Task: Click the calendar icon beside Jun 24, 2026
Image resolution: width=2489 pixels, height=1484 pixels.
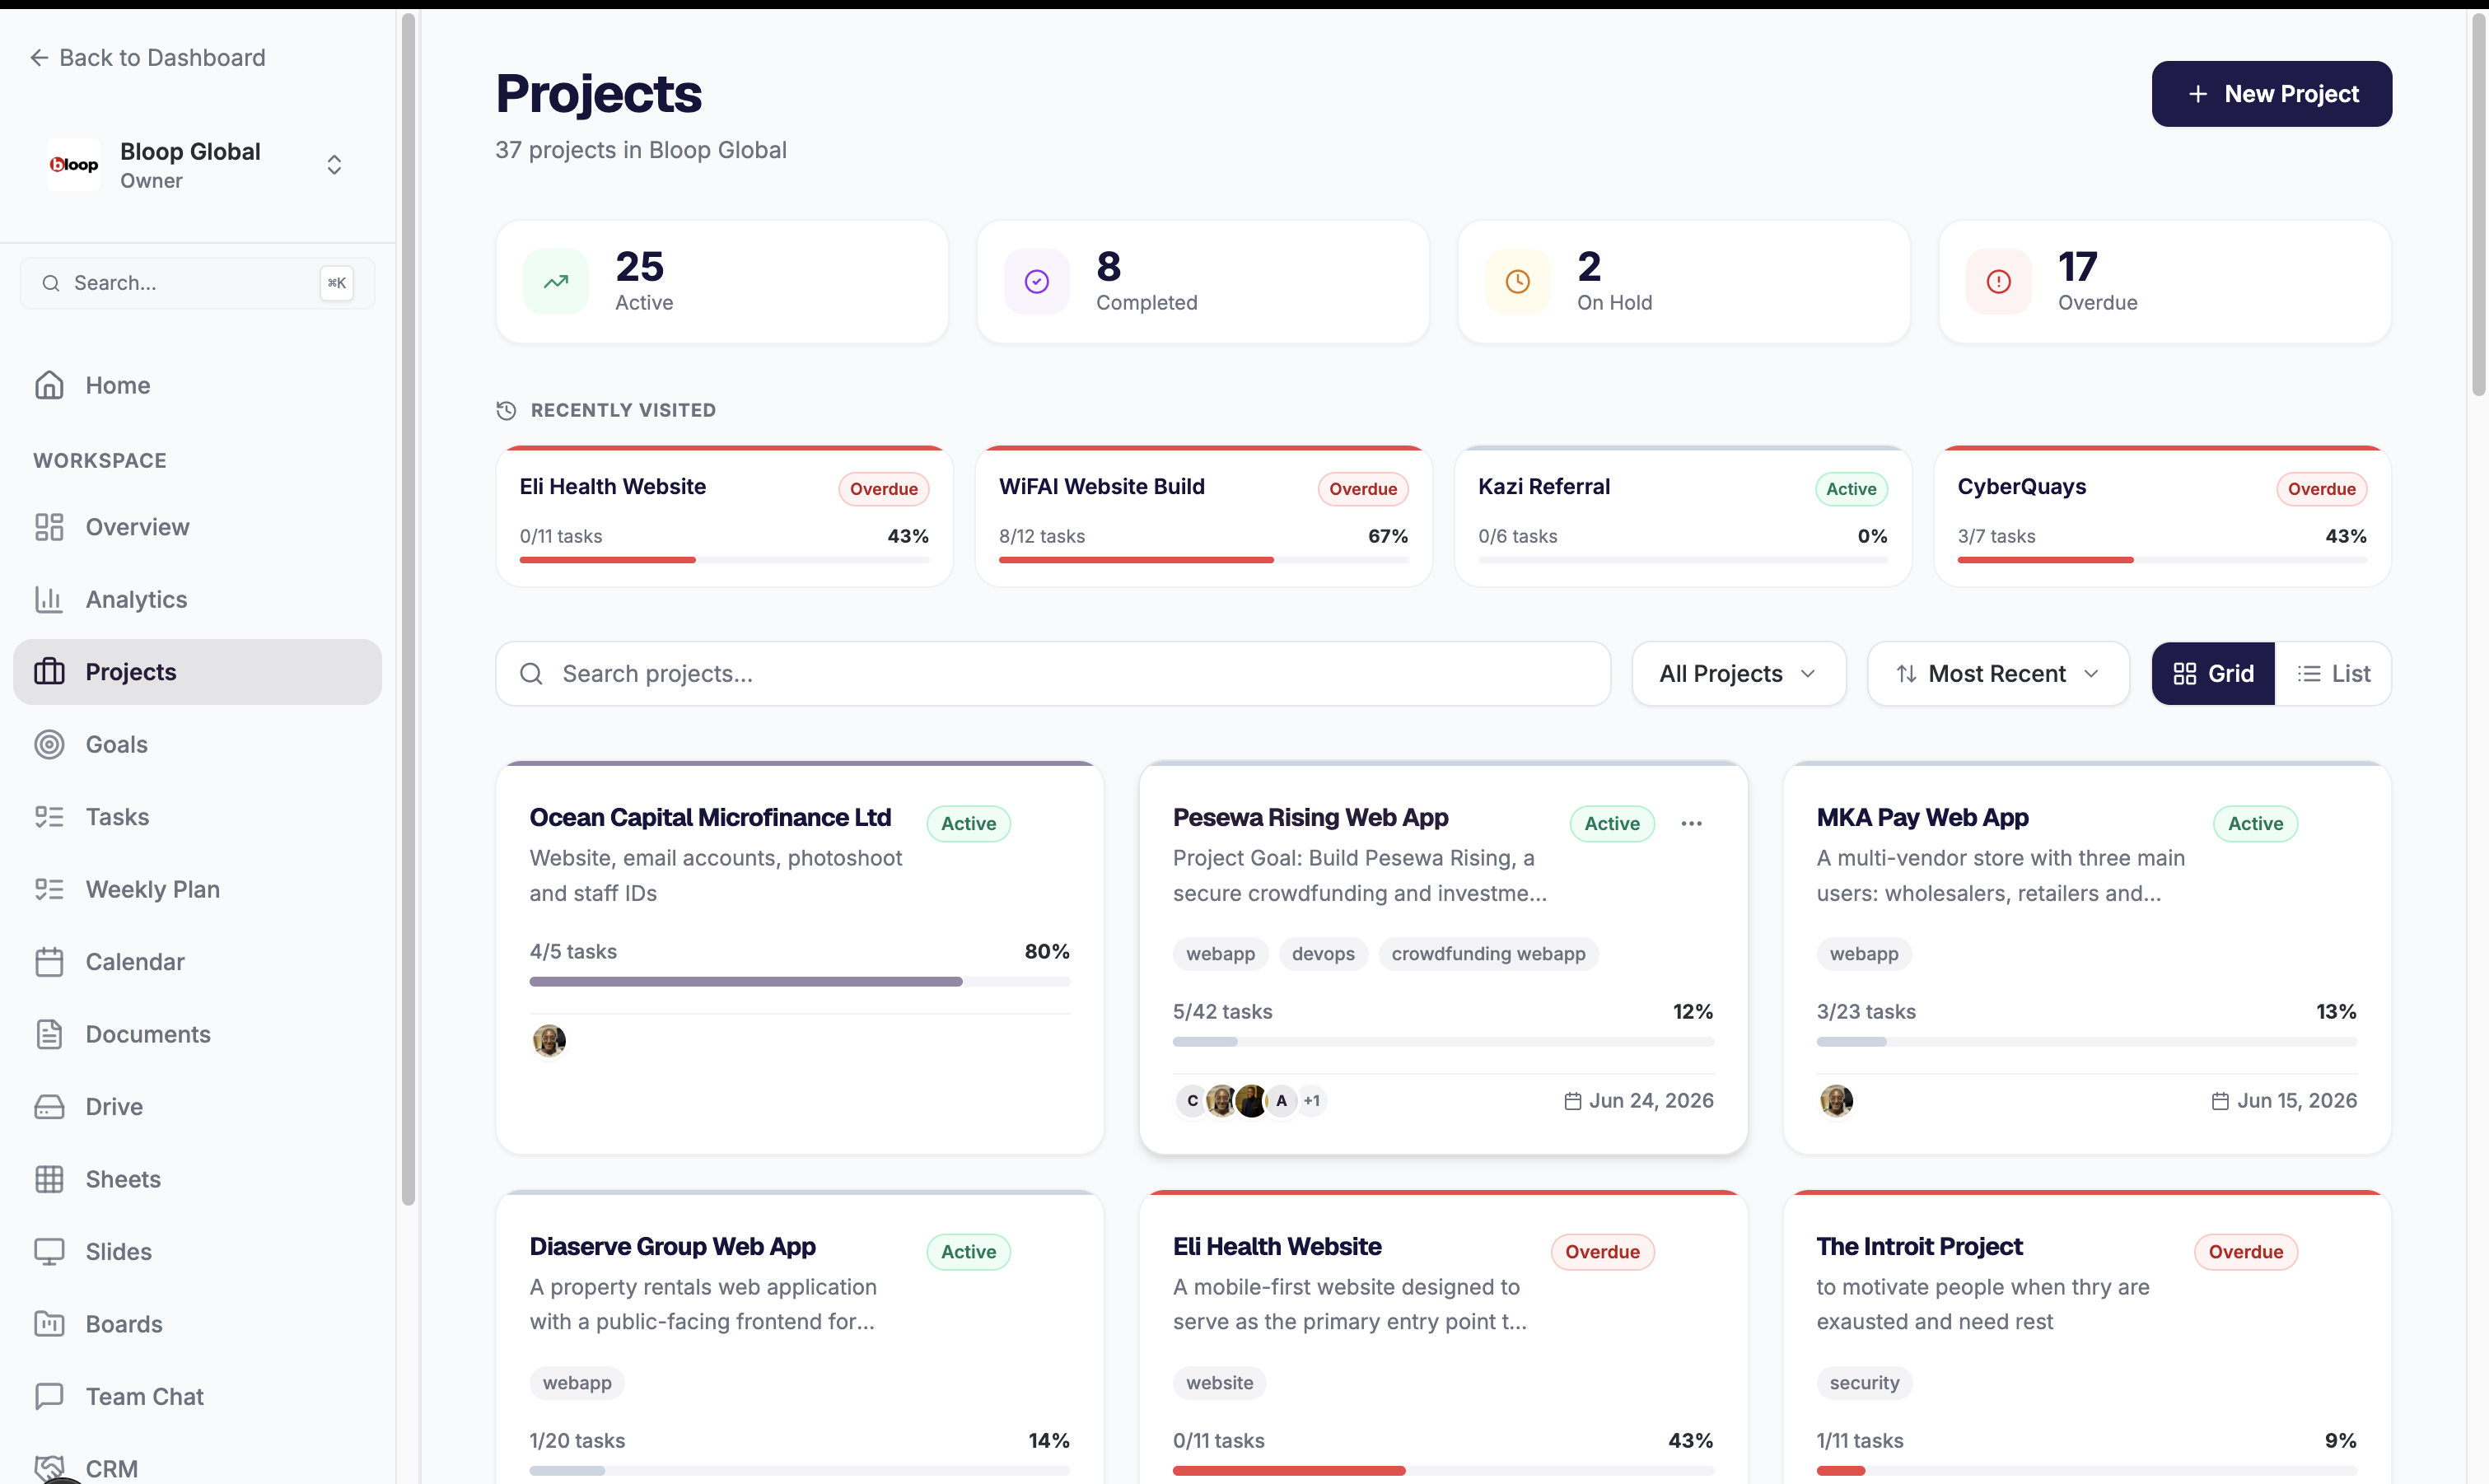Action: (x=1572, y=1101)
